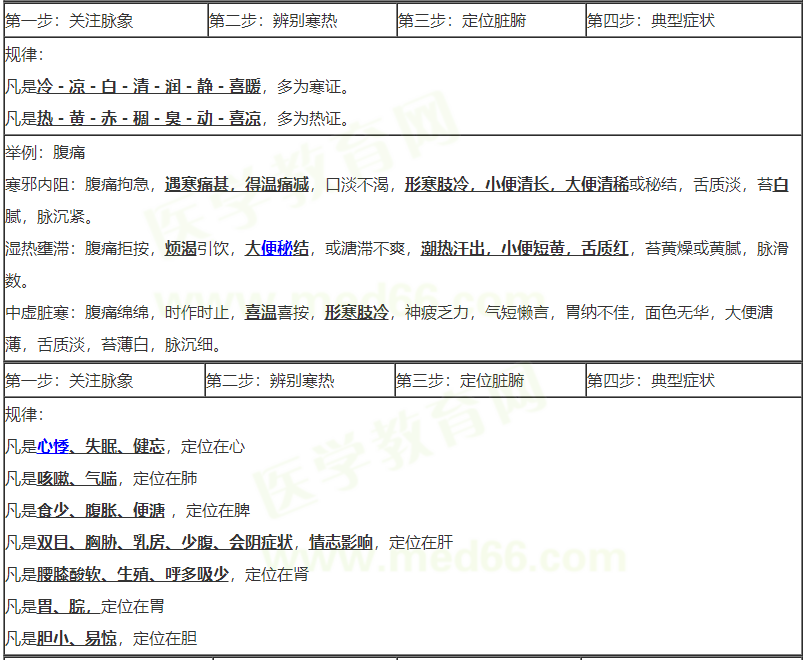Image resolution: width=806 pixels, height=660 pixels.
Task: Click the bold "情志影响" text
Action: 340,542
